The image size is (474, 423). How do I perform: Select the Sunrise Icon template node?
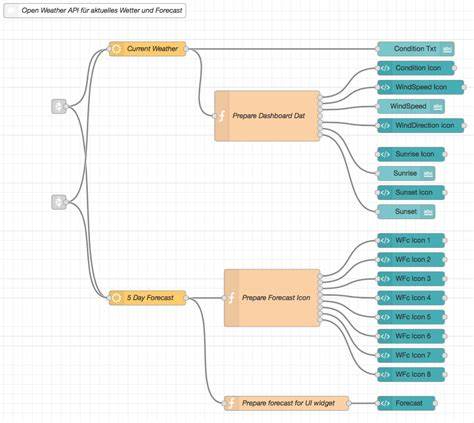coord(411,154)
